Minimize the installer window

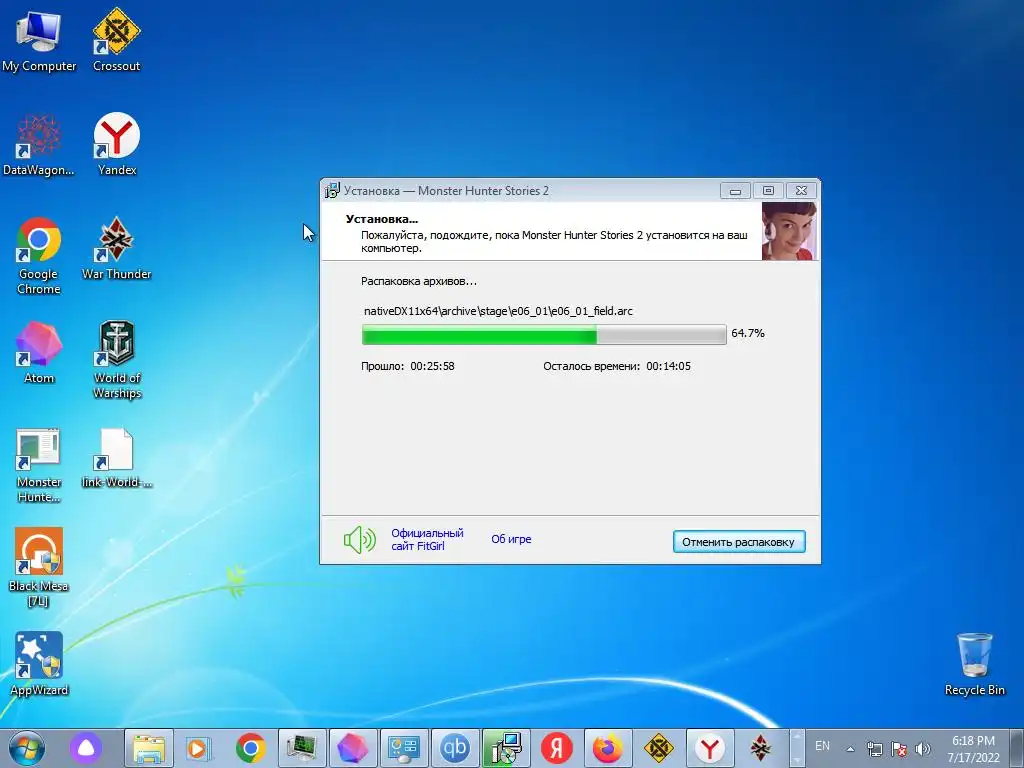tap(735, 191)
